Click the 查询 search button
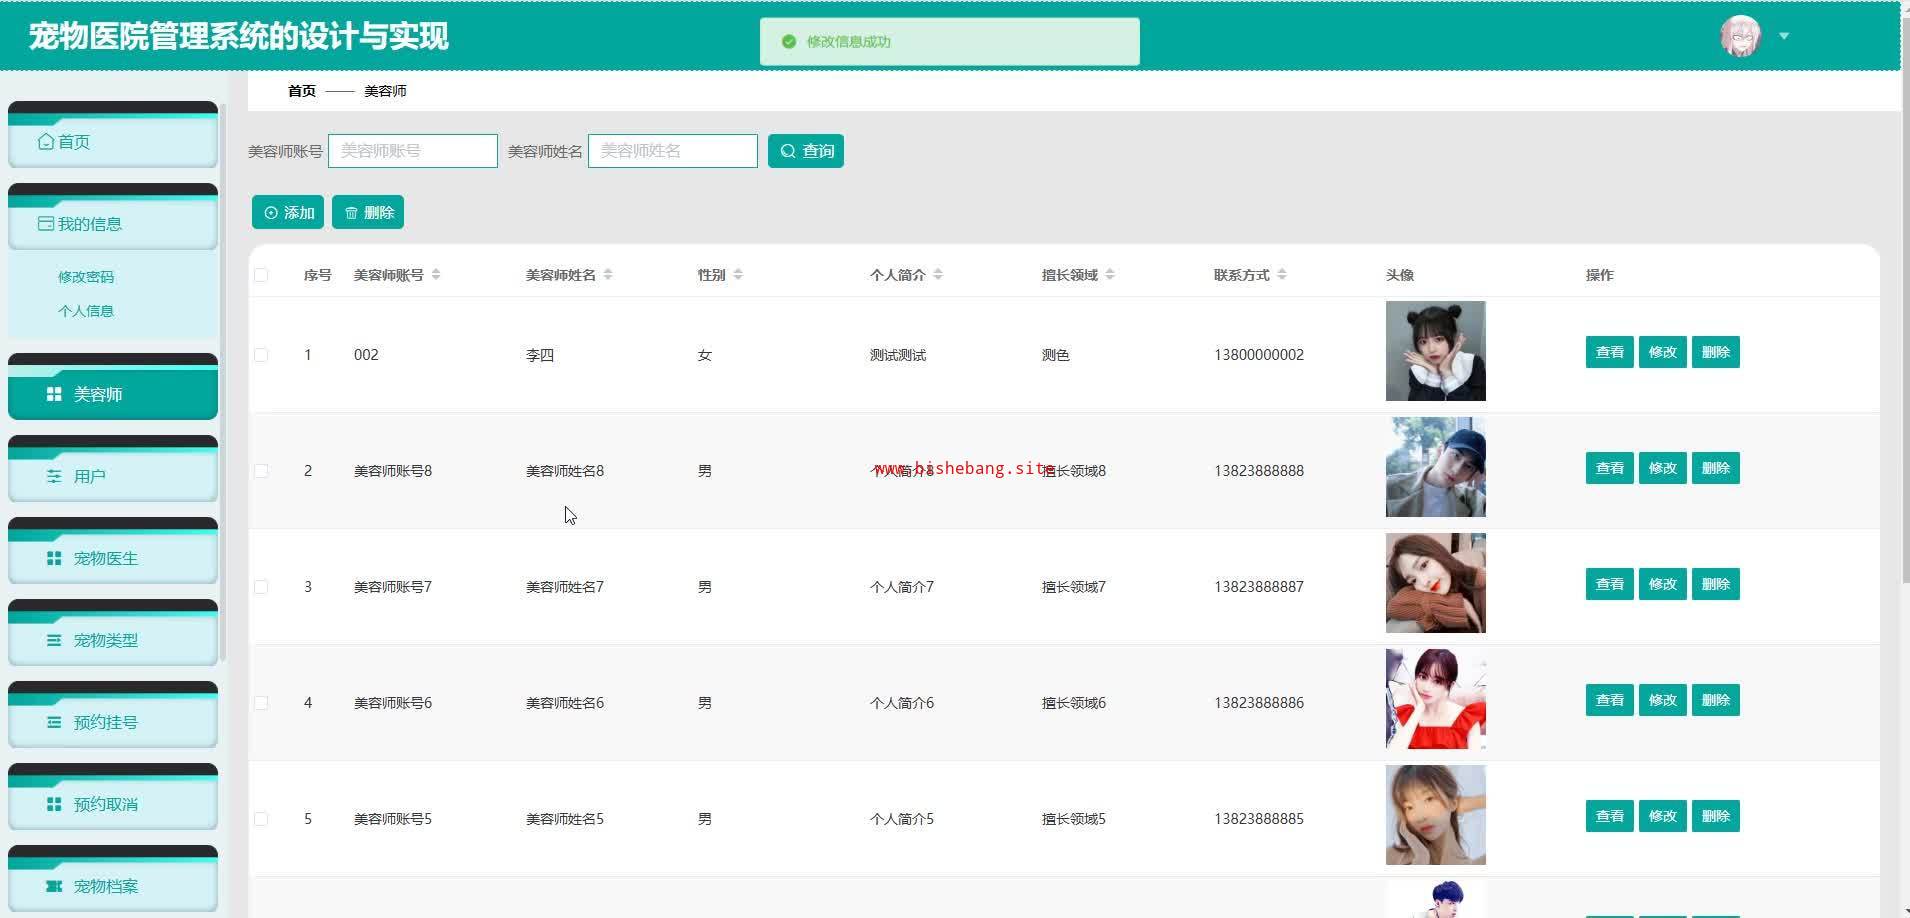 click(805, 151)
